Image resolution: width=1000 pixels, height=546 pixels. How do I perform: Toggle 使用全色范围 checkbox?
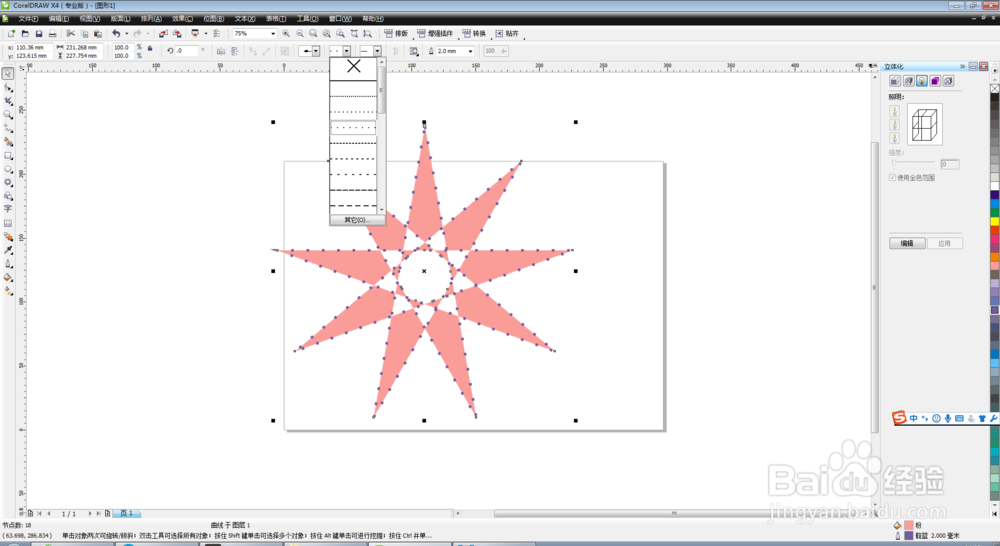893,177
